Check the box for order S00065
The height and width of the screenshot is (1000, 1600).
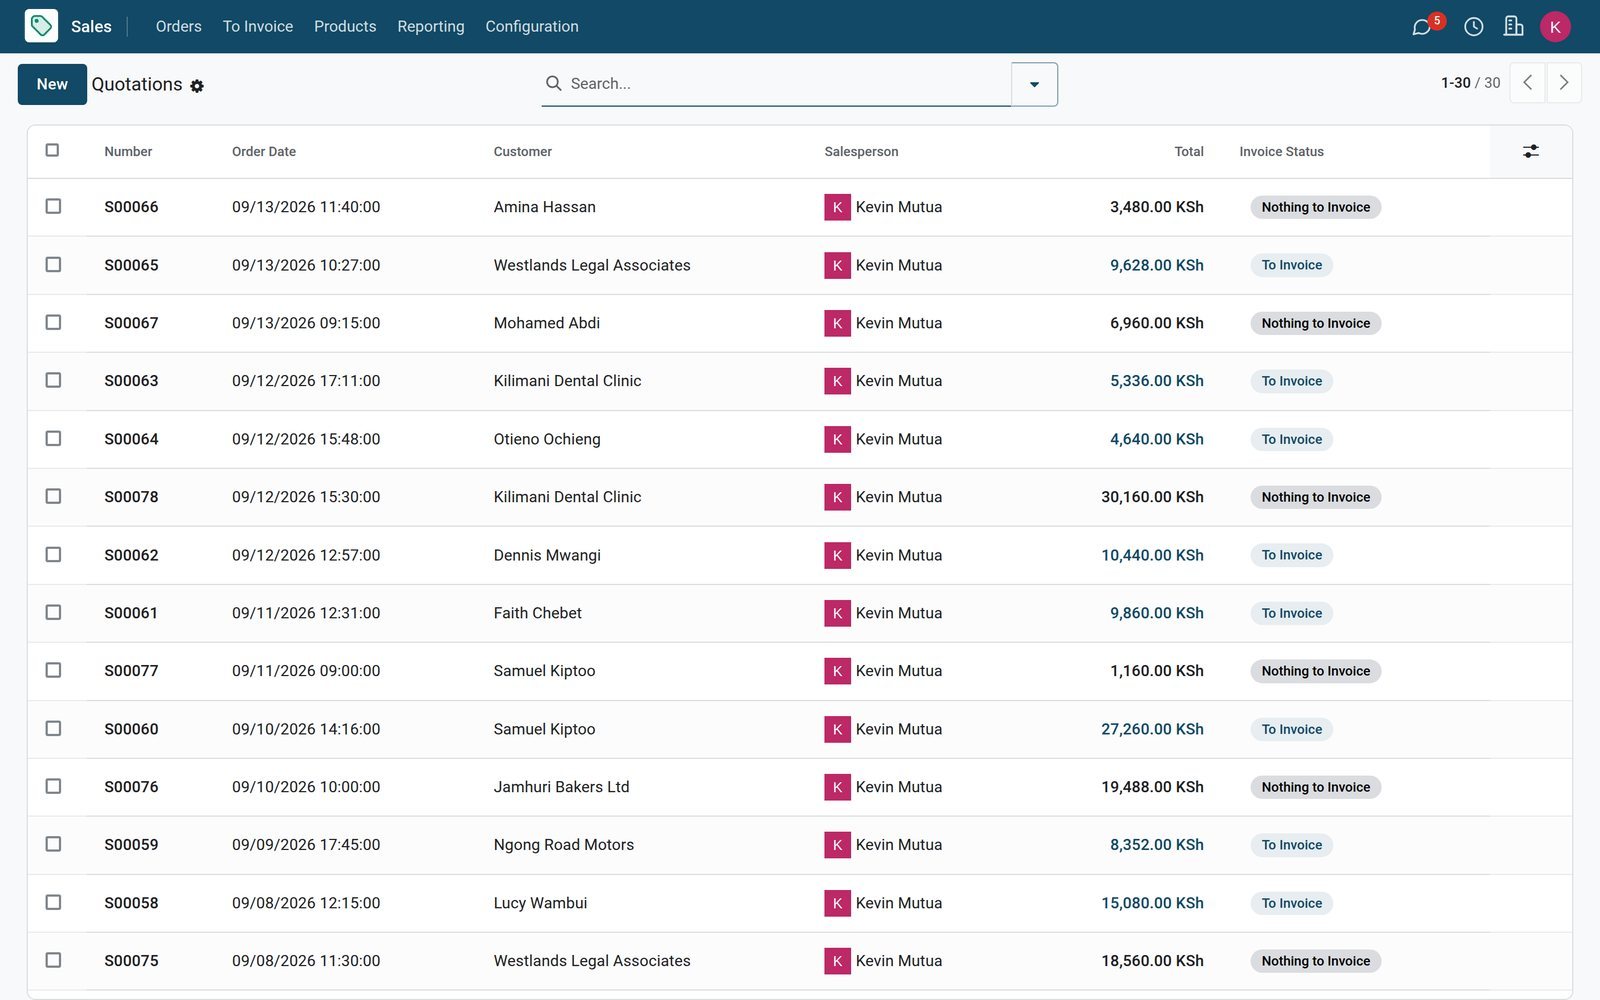coord(53,264)
